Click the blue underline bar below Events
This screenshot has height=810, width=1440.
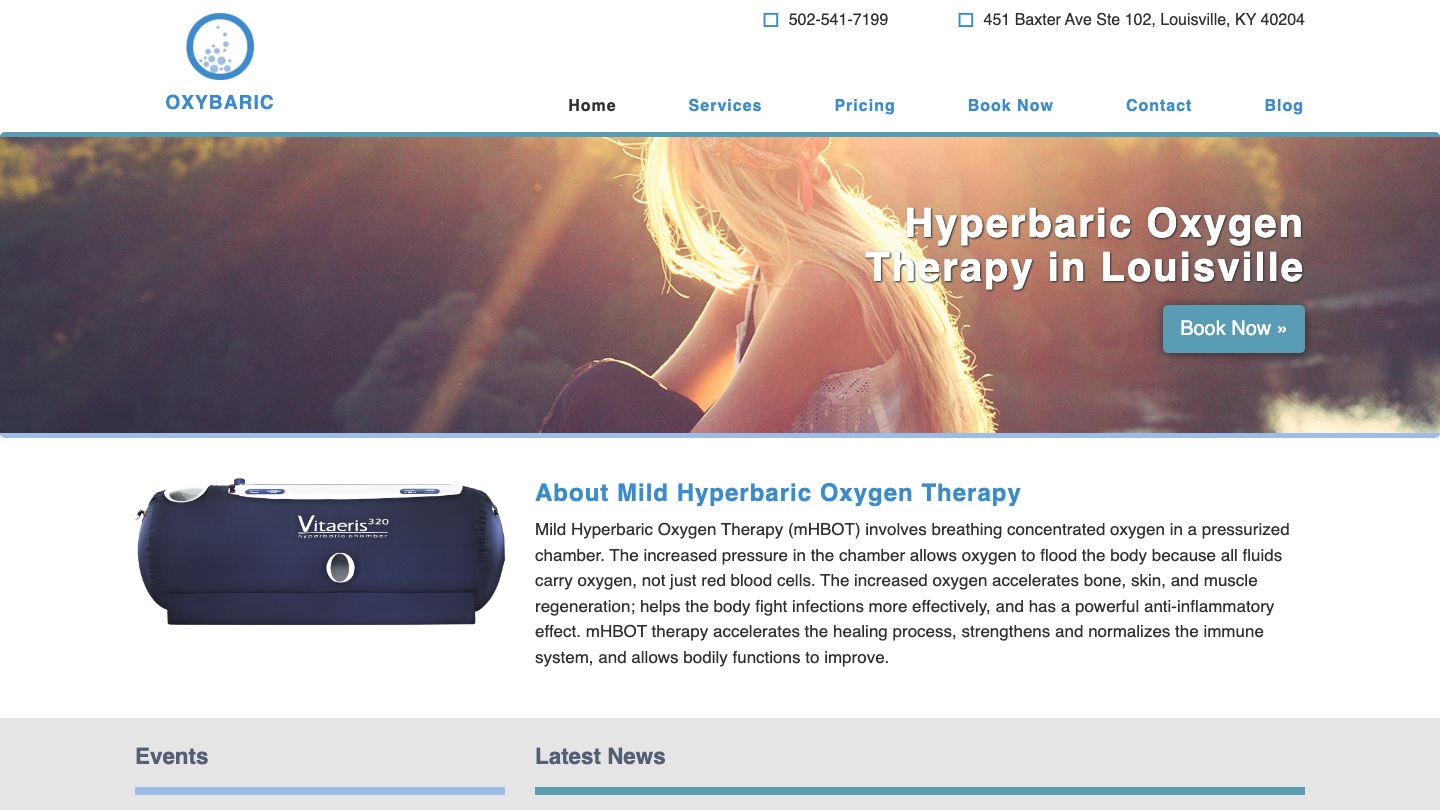point(320,790)
